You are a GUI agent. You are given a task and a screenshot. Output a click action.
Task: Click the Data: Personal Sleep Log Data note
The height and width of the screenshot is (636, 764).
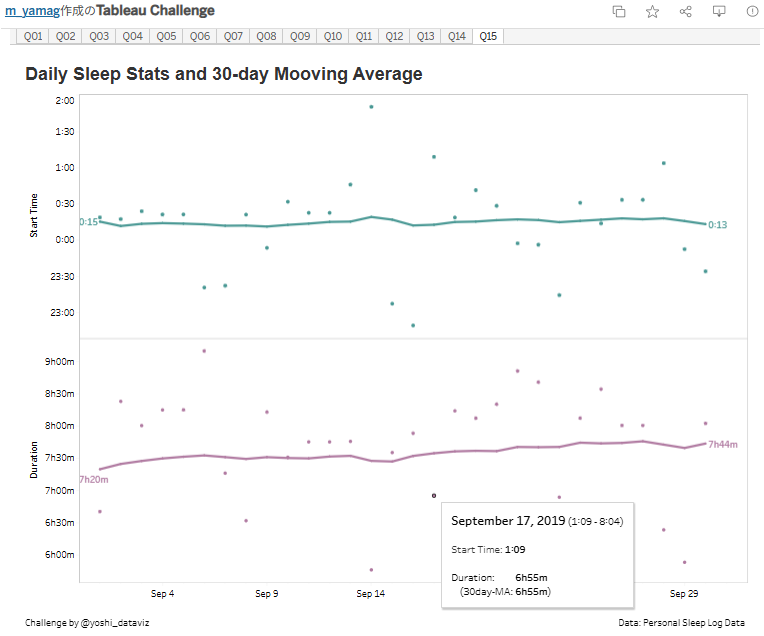click(681, 623)
